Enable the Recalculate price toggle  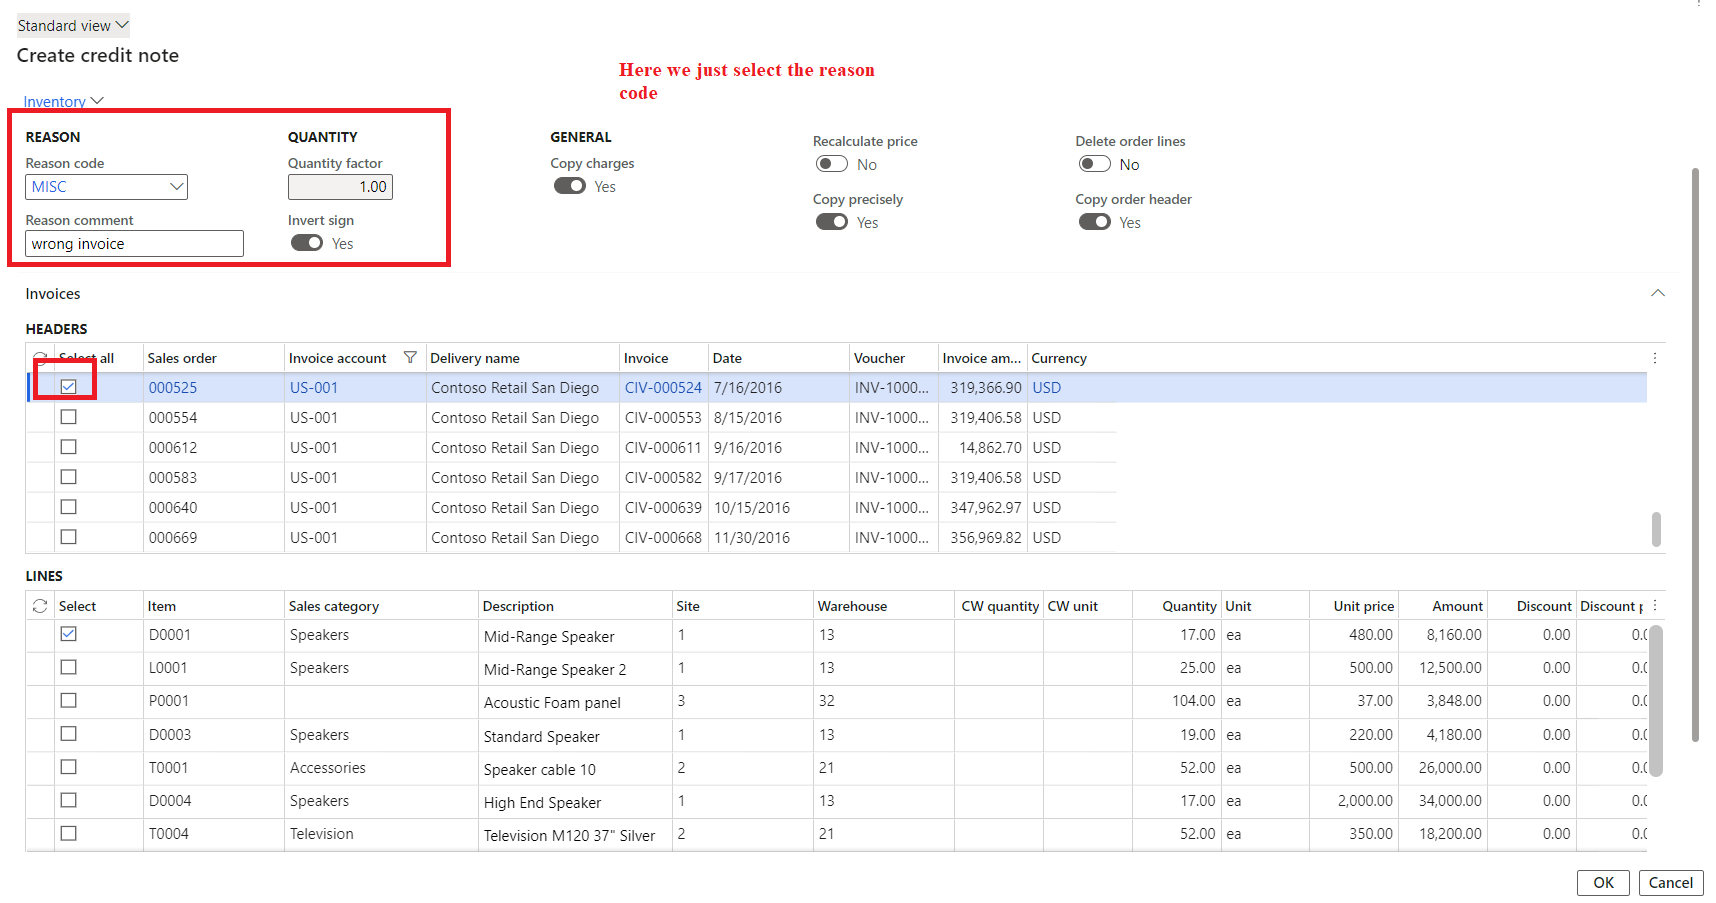[830, 163]
